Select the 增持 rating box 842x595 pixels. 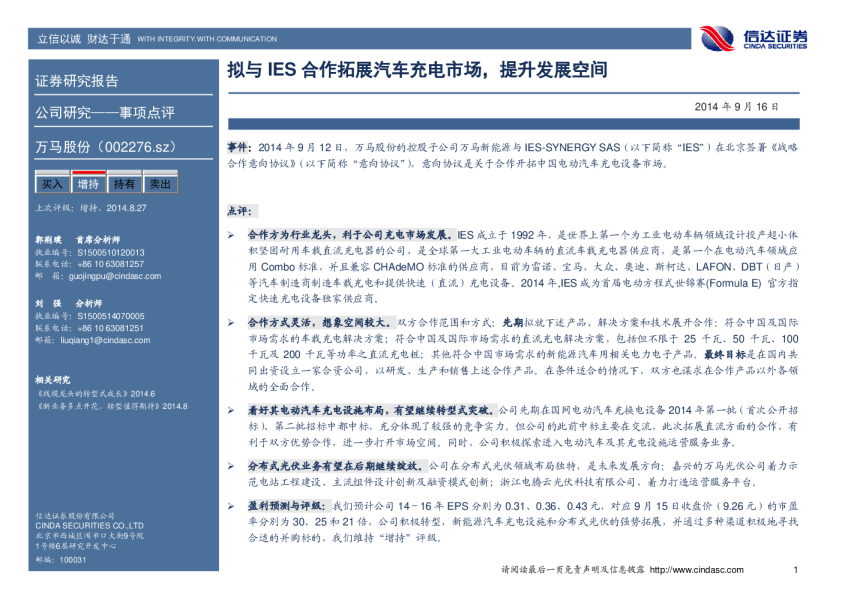coord(88,184)
